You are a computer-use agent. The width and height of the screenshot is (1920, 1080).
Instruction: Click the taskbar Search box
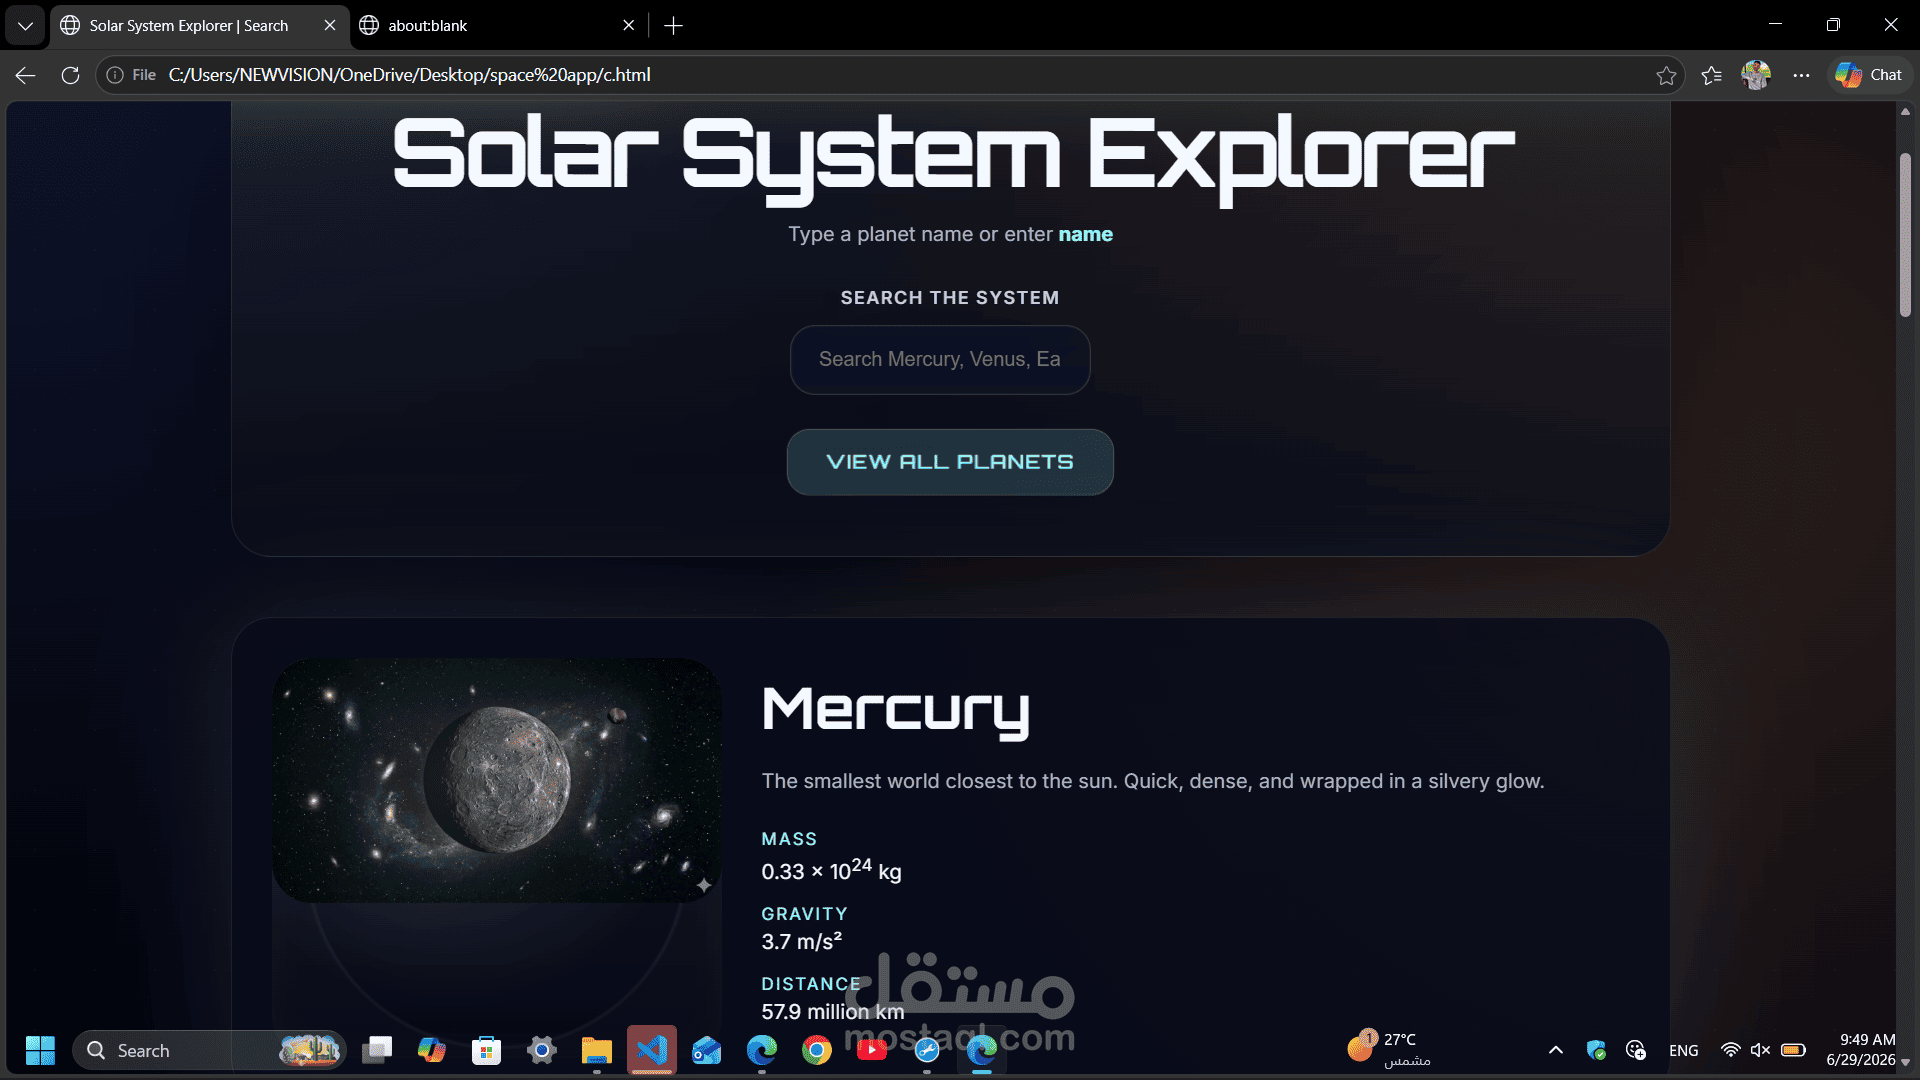pos(209,1050)
